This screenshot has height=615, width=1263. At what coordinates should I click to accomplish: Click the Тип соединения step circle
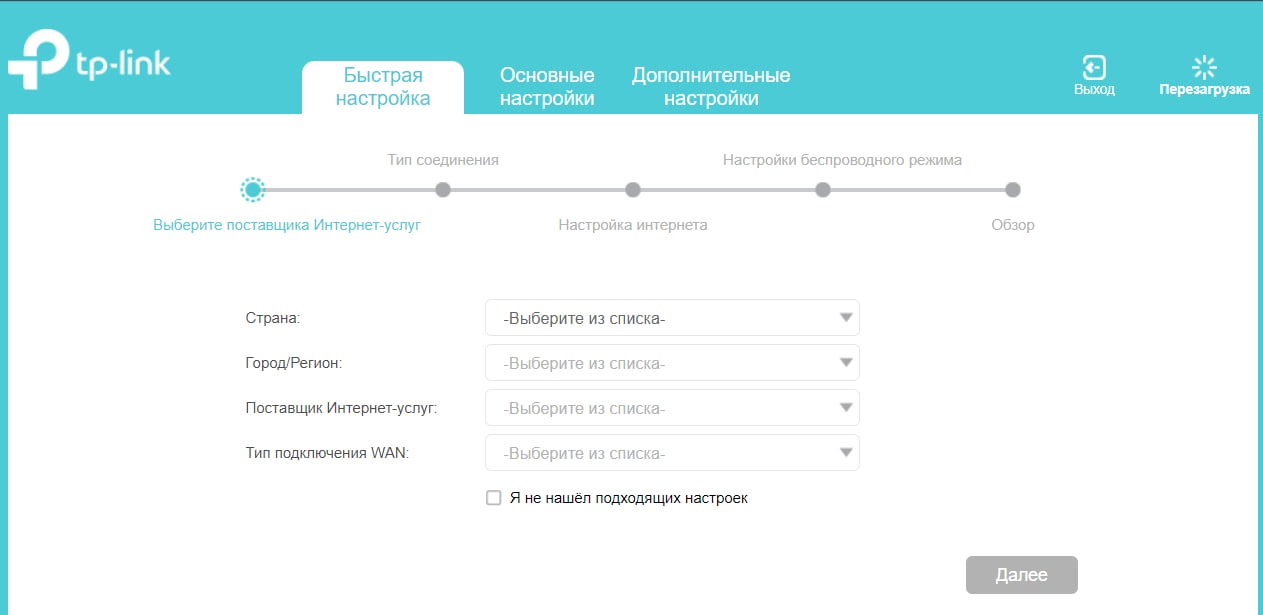(443, 189)
